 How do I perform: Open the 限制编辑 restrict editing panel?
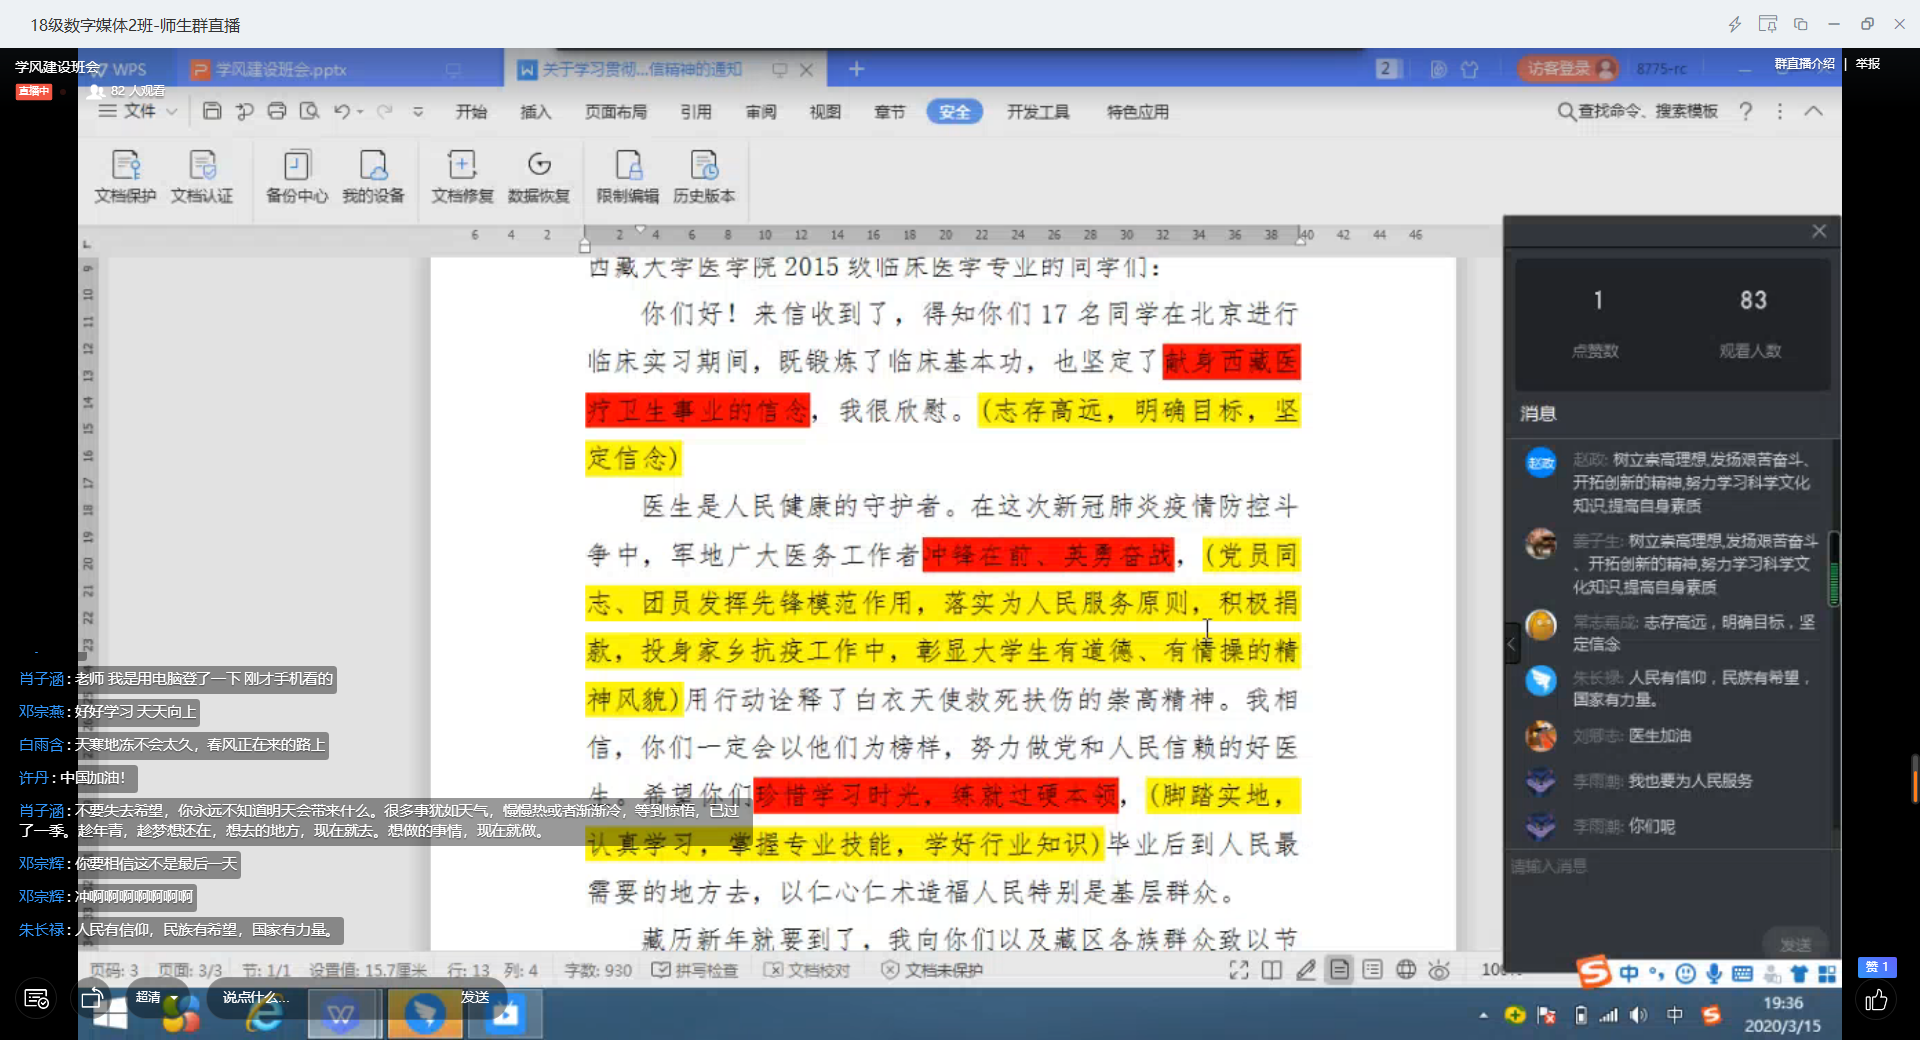628,176
